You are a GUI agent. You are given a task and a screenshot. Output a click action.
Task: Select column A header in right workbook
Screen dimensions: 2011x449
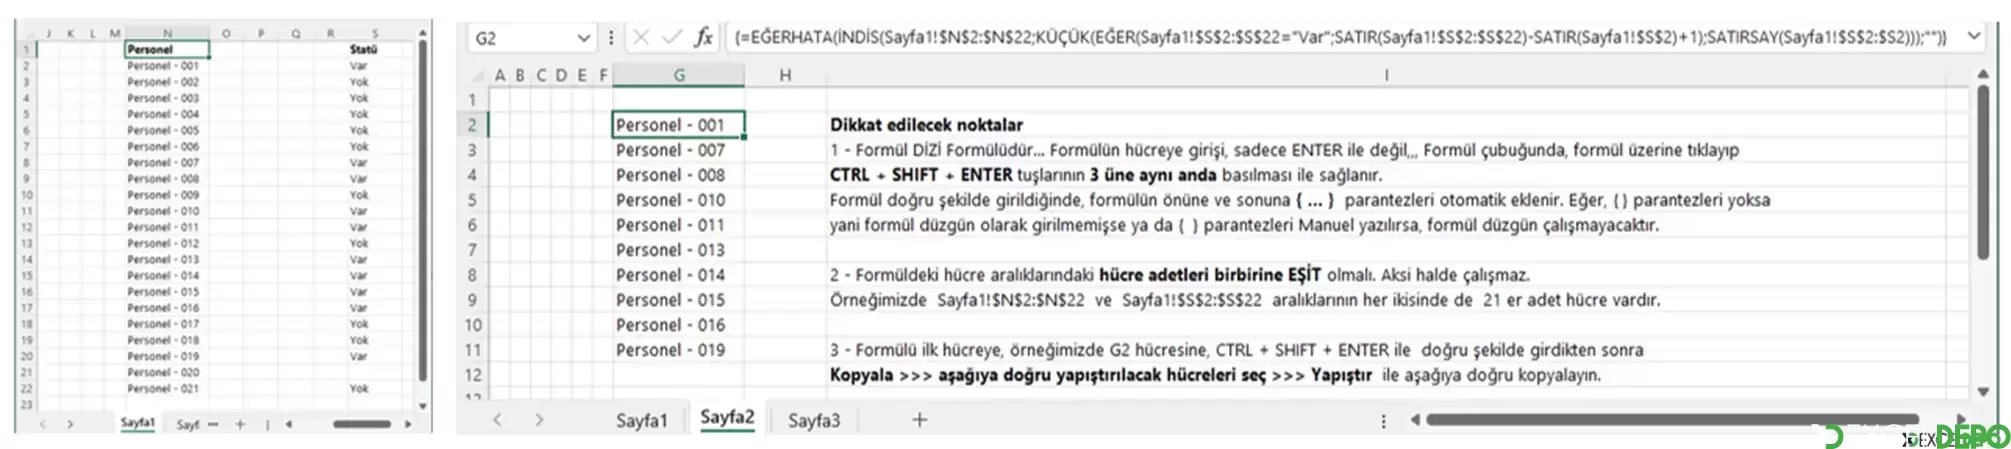(x=500, y=75)
